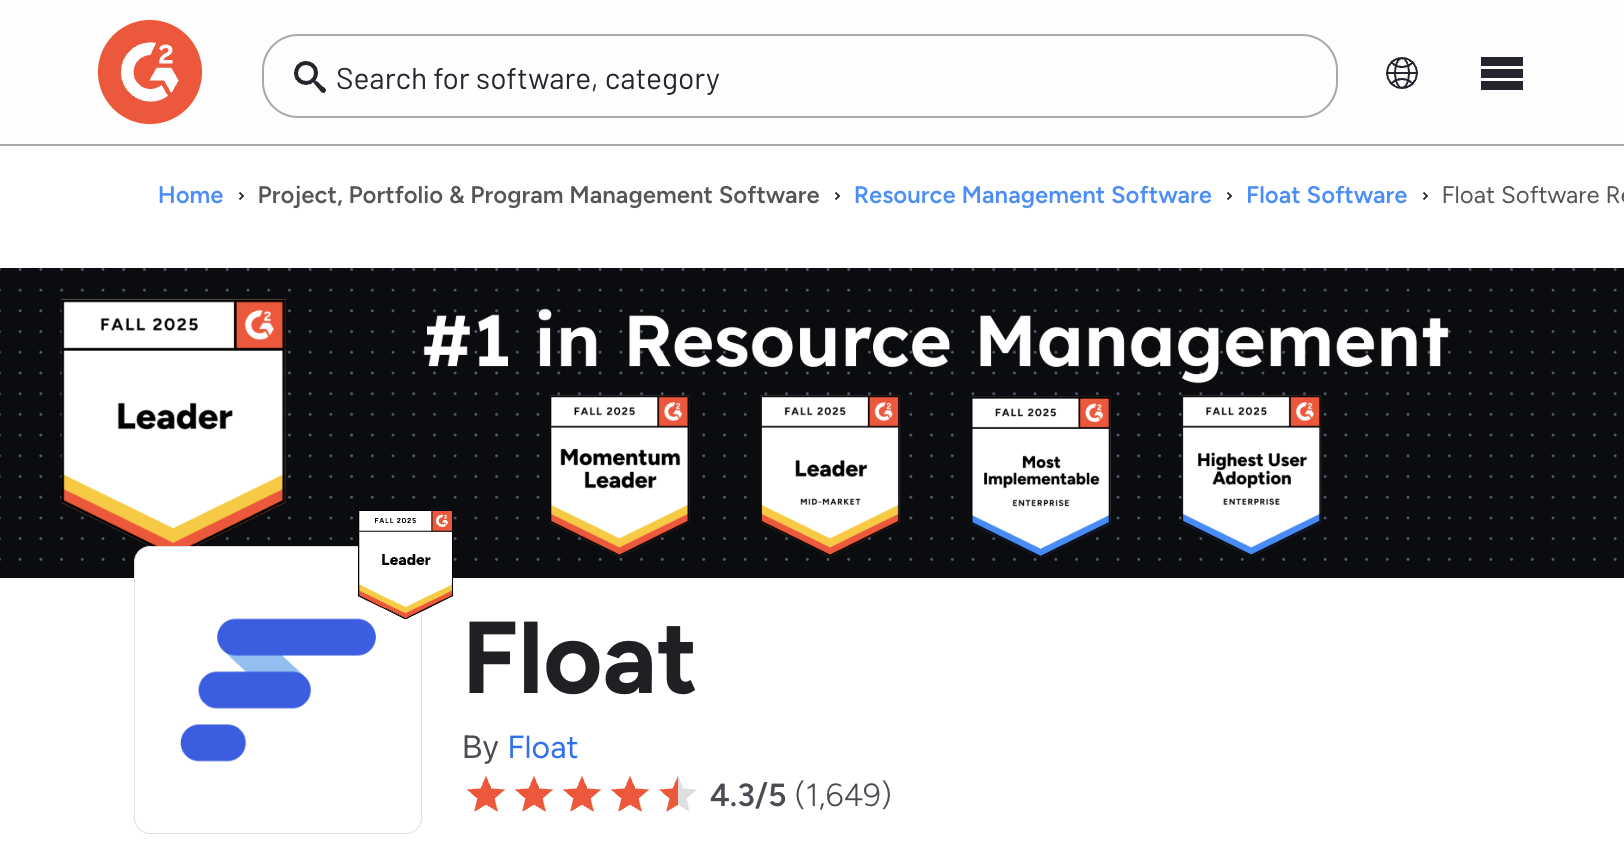The width and height of the screenshot is (1624, 868).
Task: Click the G2 logo home icon
Action: [x=150, y=72]
